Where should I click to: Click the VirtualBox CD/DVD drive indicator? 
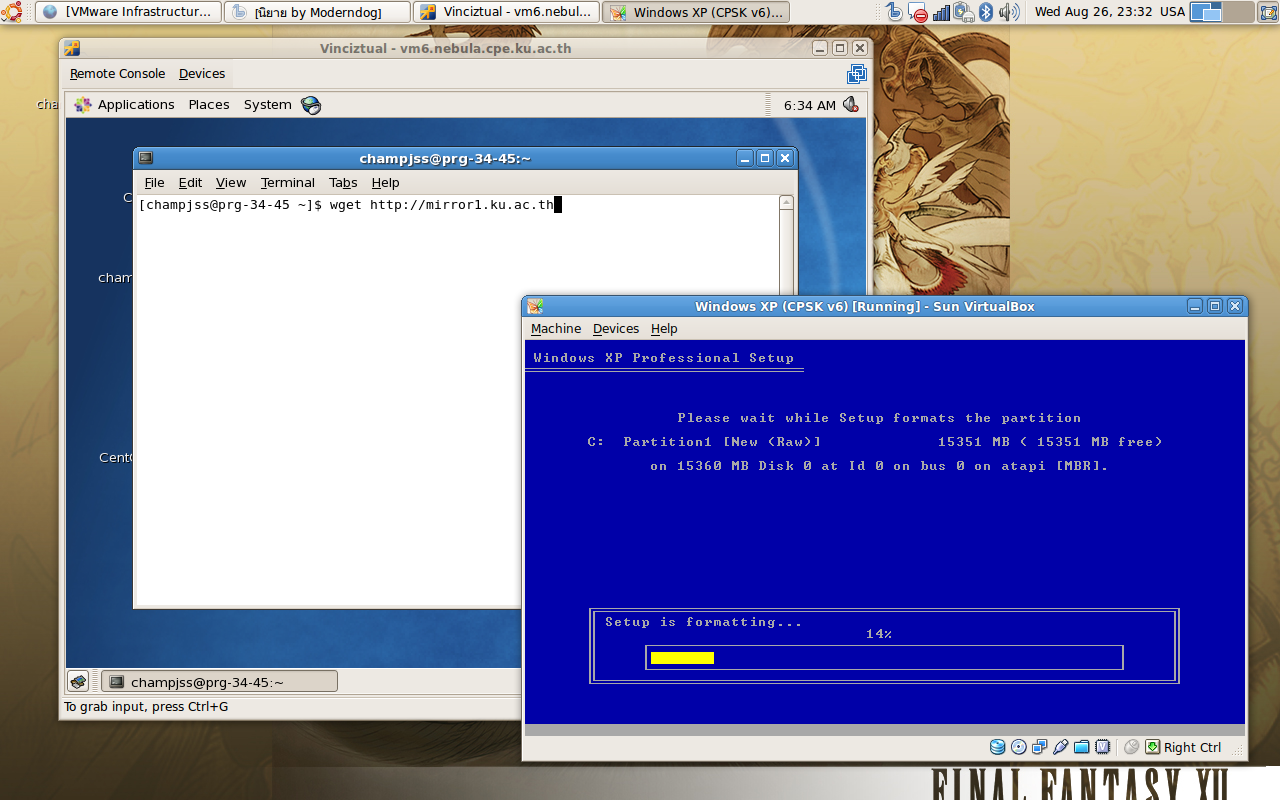click(x=1018, y=747)
